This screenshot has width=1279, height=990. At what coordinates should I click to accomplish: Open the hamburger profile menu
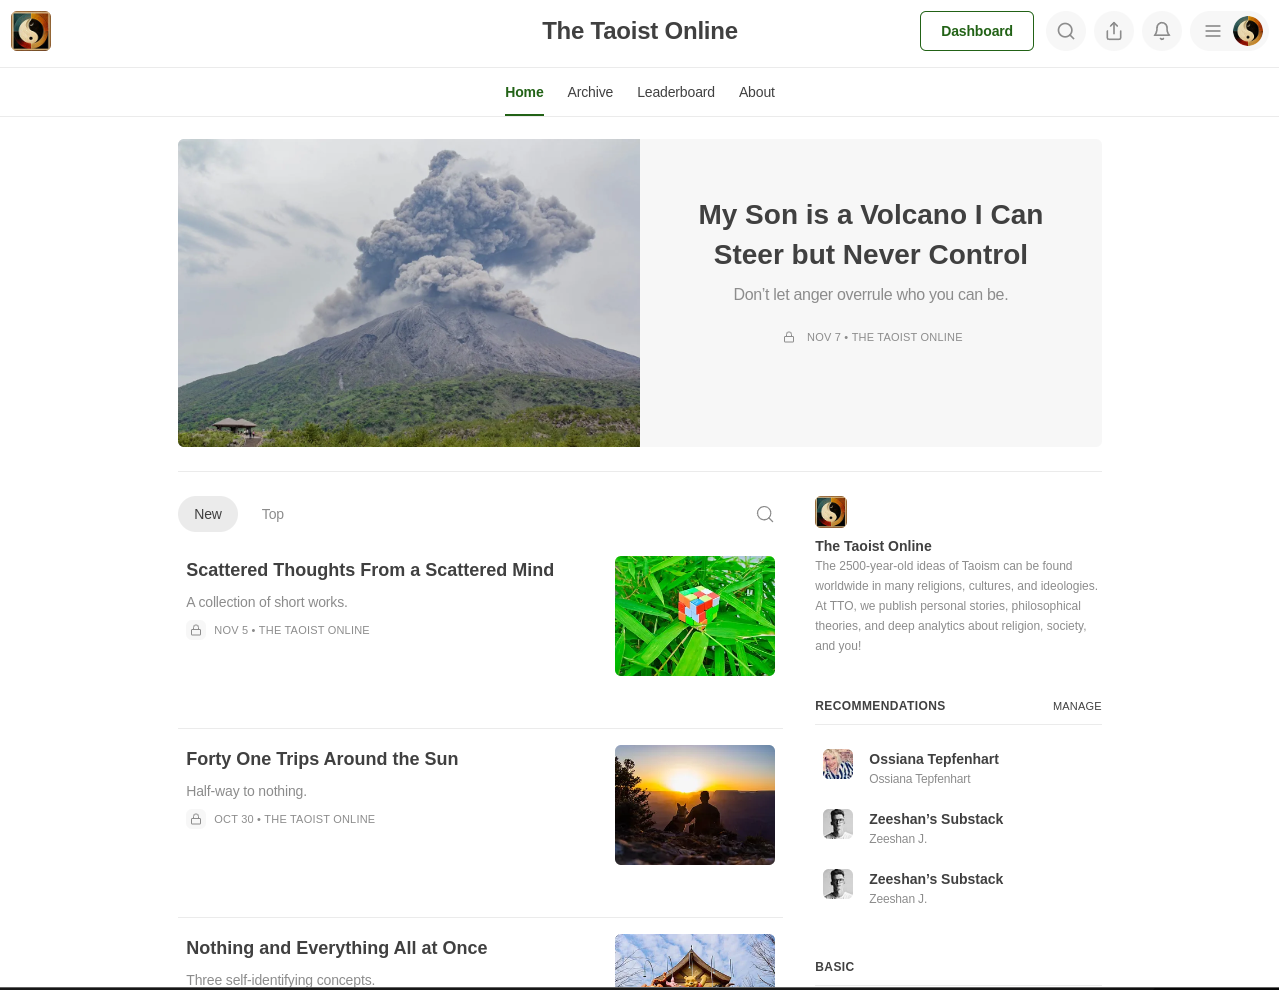[x=1229, y=31]
